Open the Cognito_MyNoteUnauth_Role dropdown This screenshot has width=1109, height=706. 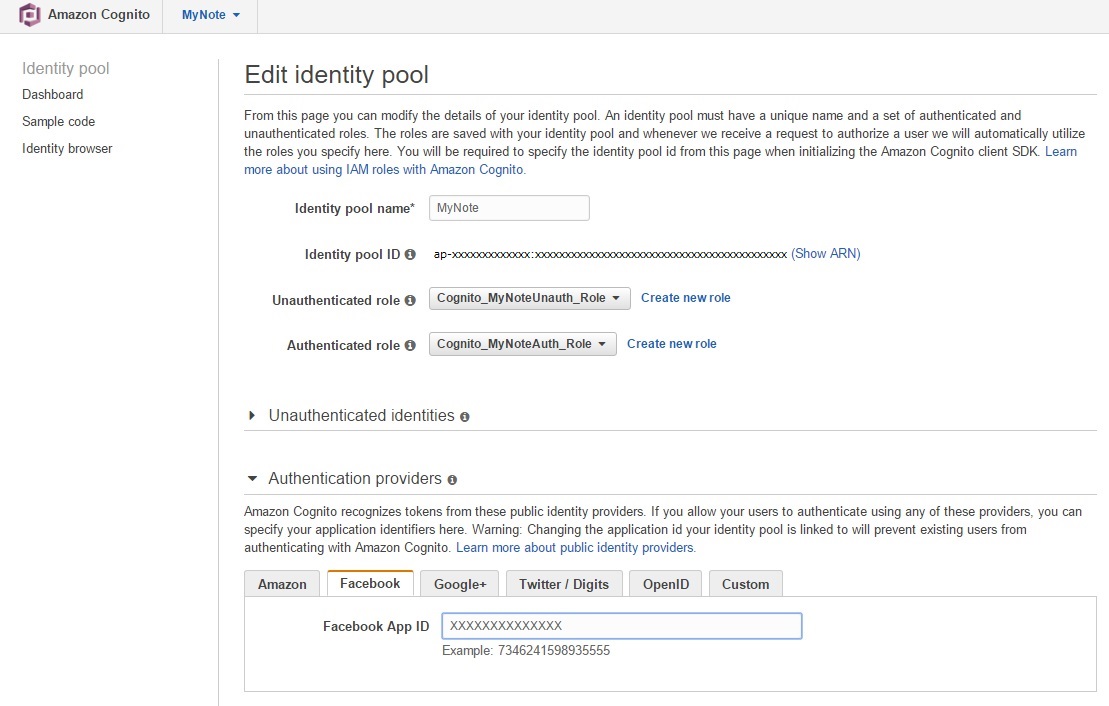pos(529,298)
